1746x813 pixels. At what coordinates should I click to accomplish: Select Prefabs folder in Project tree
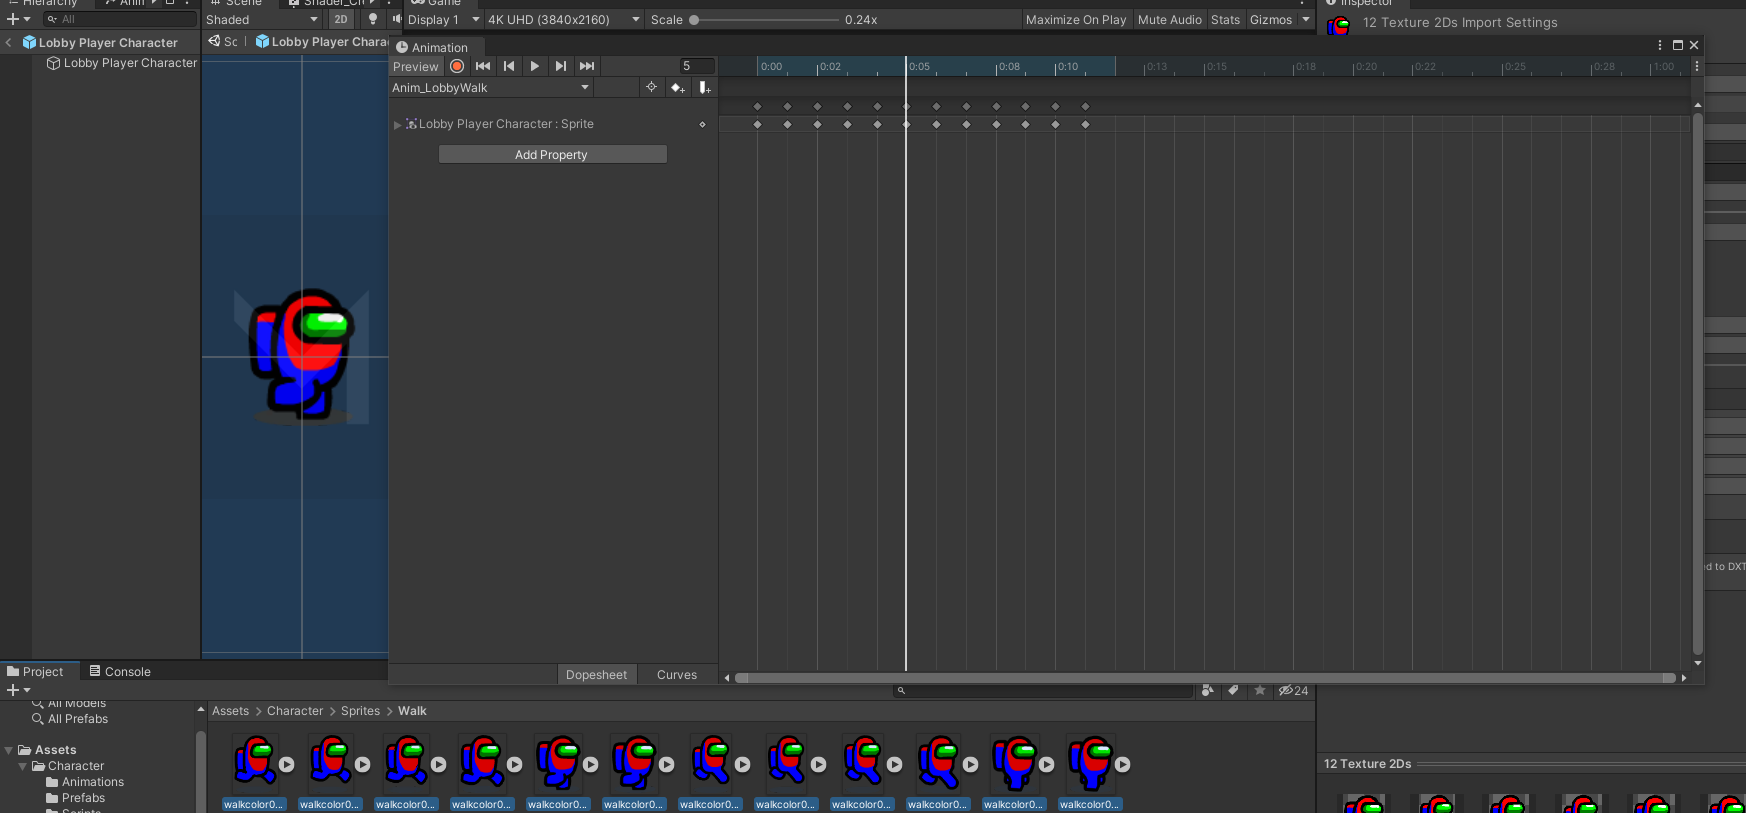[x=83, y=798]
